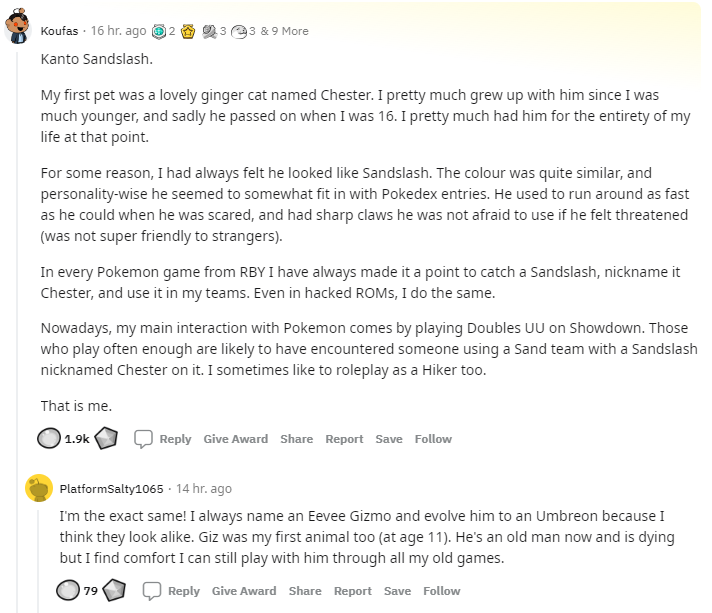Upvote PlatformSalty1065's Eevee comment
This screenshot has width=712, height=613.
coord(68,591)
